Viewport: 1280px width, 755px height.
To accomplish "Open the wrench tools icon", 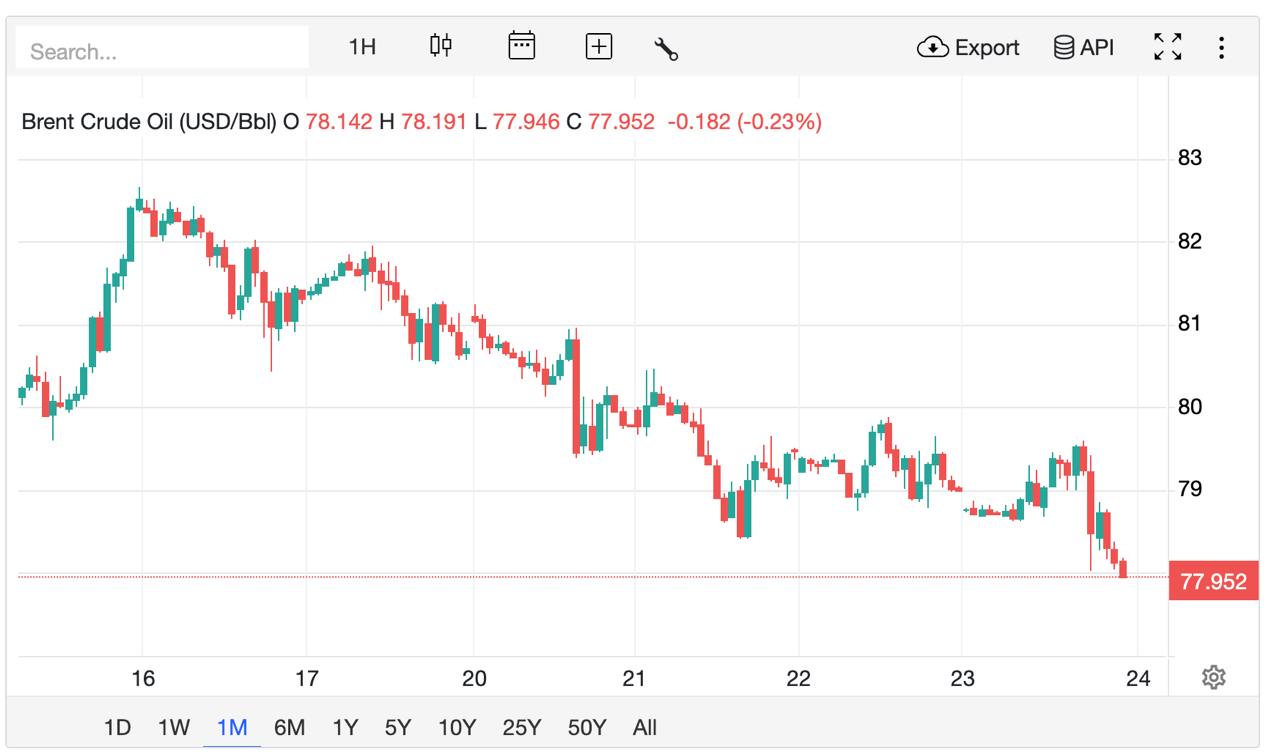I will point(666,48).
